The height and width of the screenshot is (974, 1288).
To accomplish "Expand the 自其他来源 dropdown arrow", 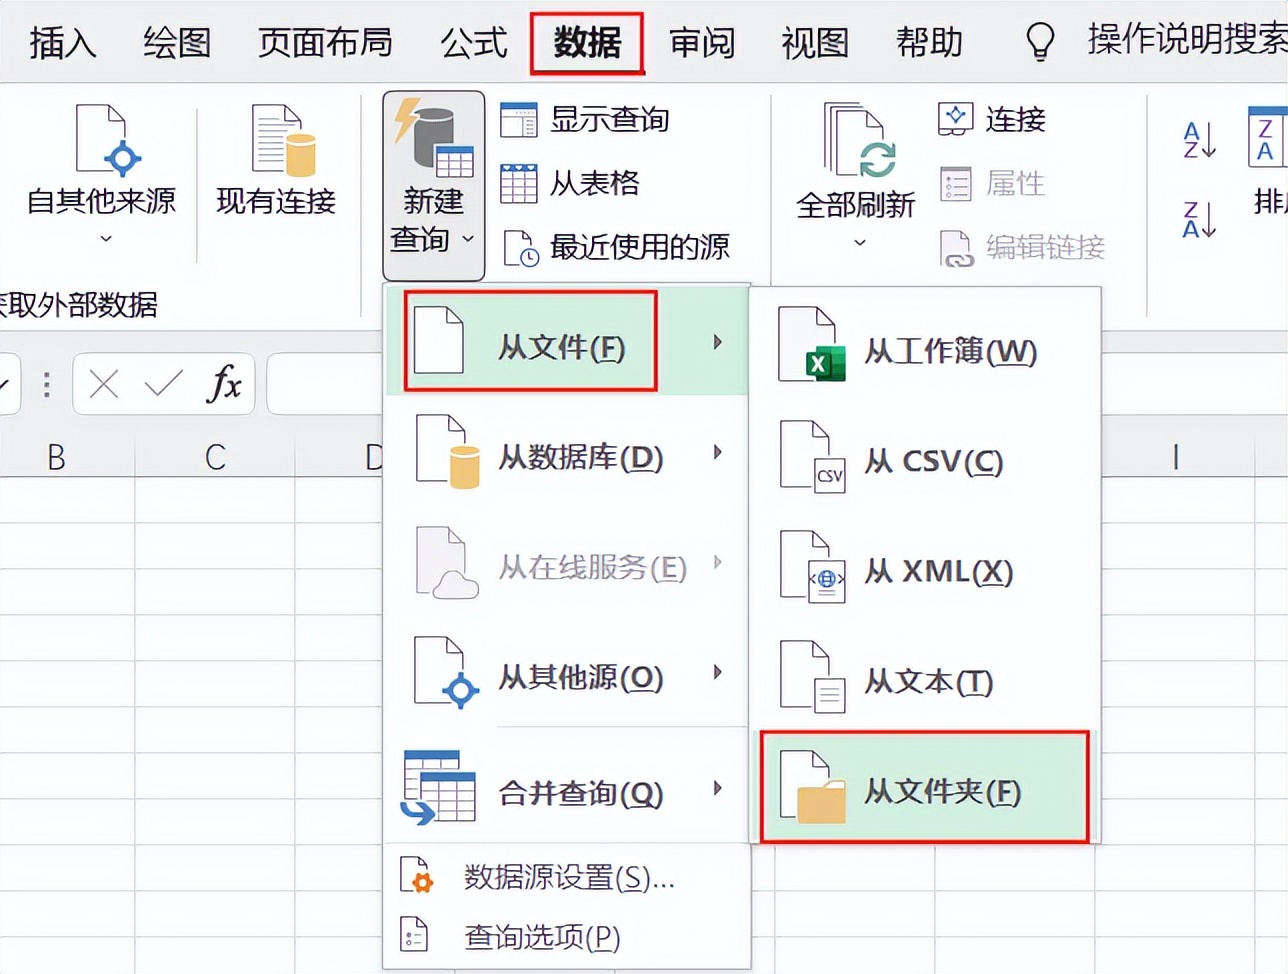I will (x=105, y=238).
